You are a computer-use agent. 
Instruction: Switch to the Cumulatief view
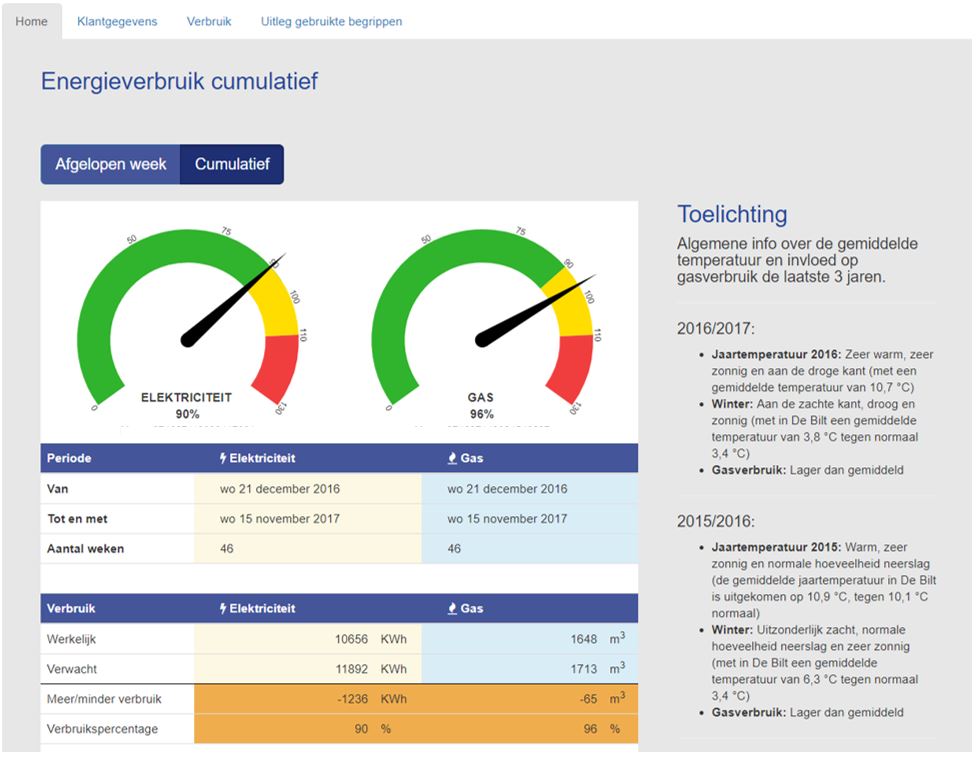tap(232, 164)
